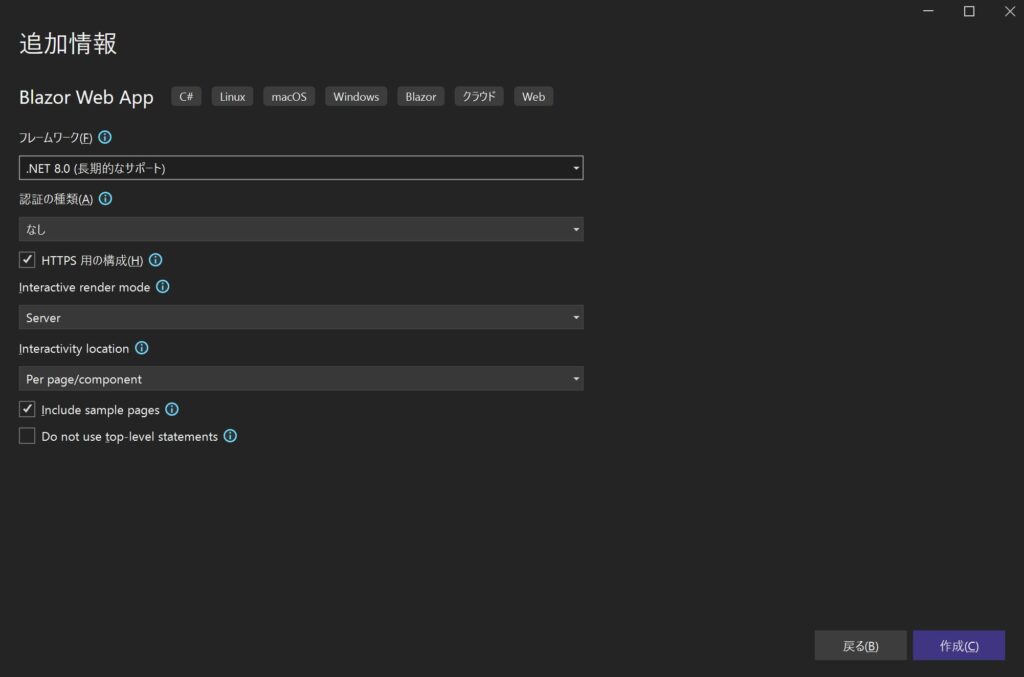The width and height of the screenshot is (1024, 677).
Task: Click the HTTPS 用の構成 info icon
Action: point(155,259)
